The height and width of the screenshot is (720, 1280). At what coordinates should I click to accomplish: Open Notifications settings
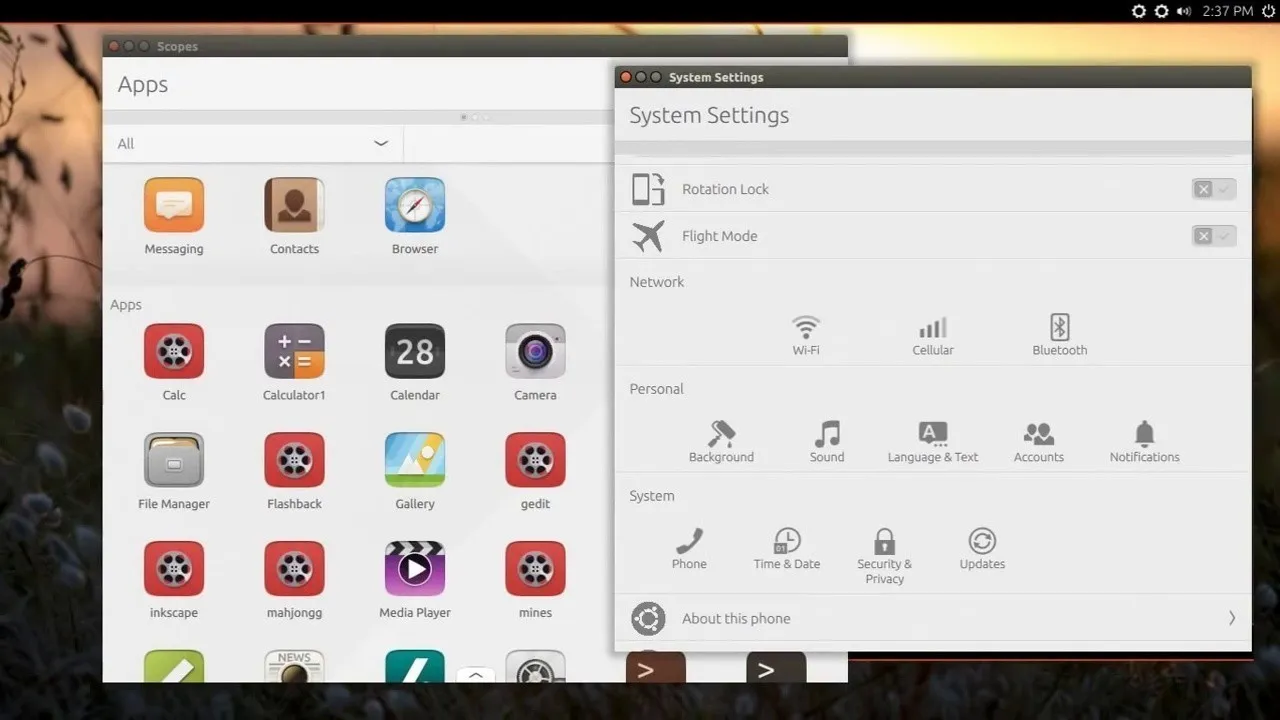[x=1144, y=440]
